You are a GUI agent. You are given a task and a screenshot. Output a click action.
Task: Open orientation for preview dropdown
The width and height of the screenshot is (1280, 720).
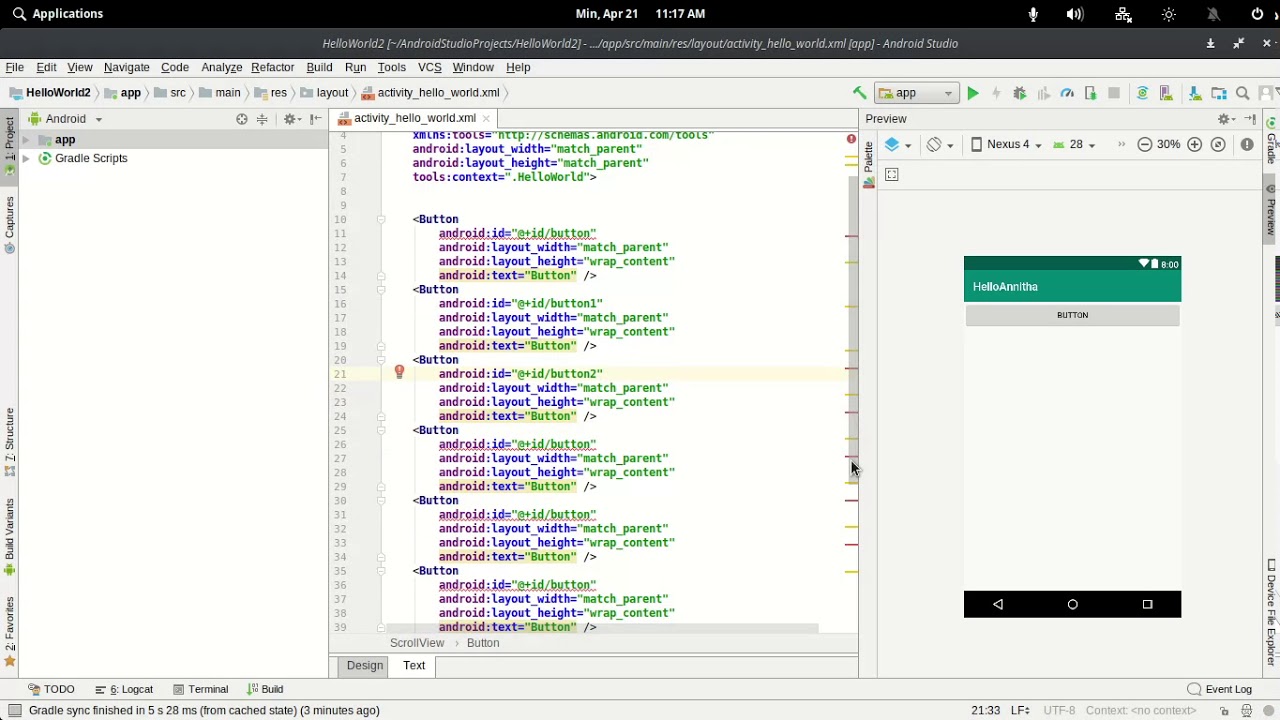[x=939, y=145]
